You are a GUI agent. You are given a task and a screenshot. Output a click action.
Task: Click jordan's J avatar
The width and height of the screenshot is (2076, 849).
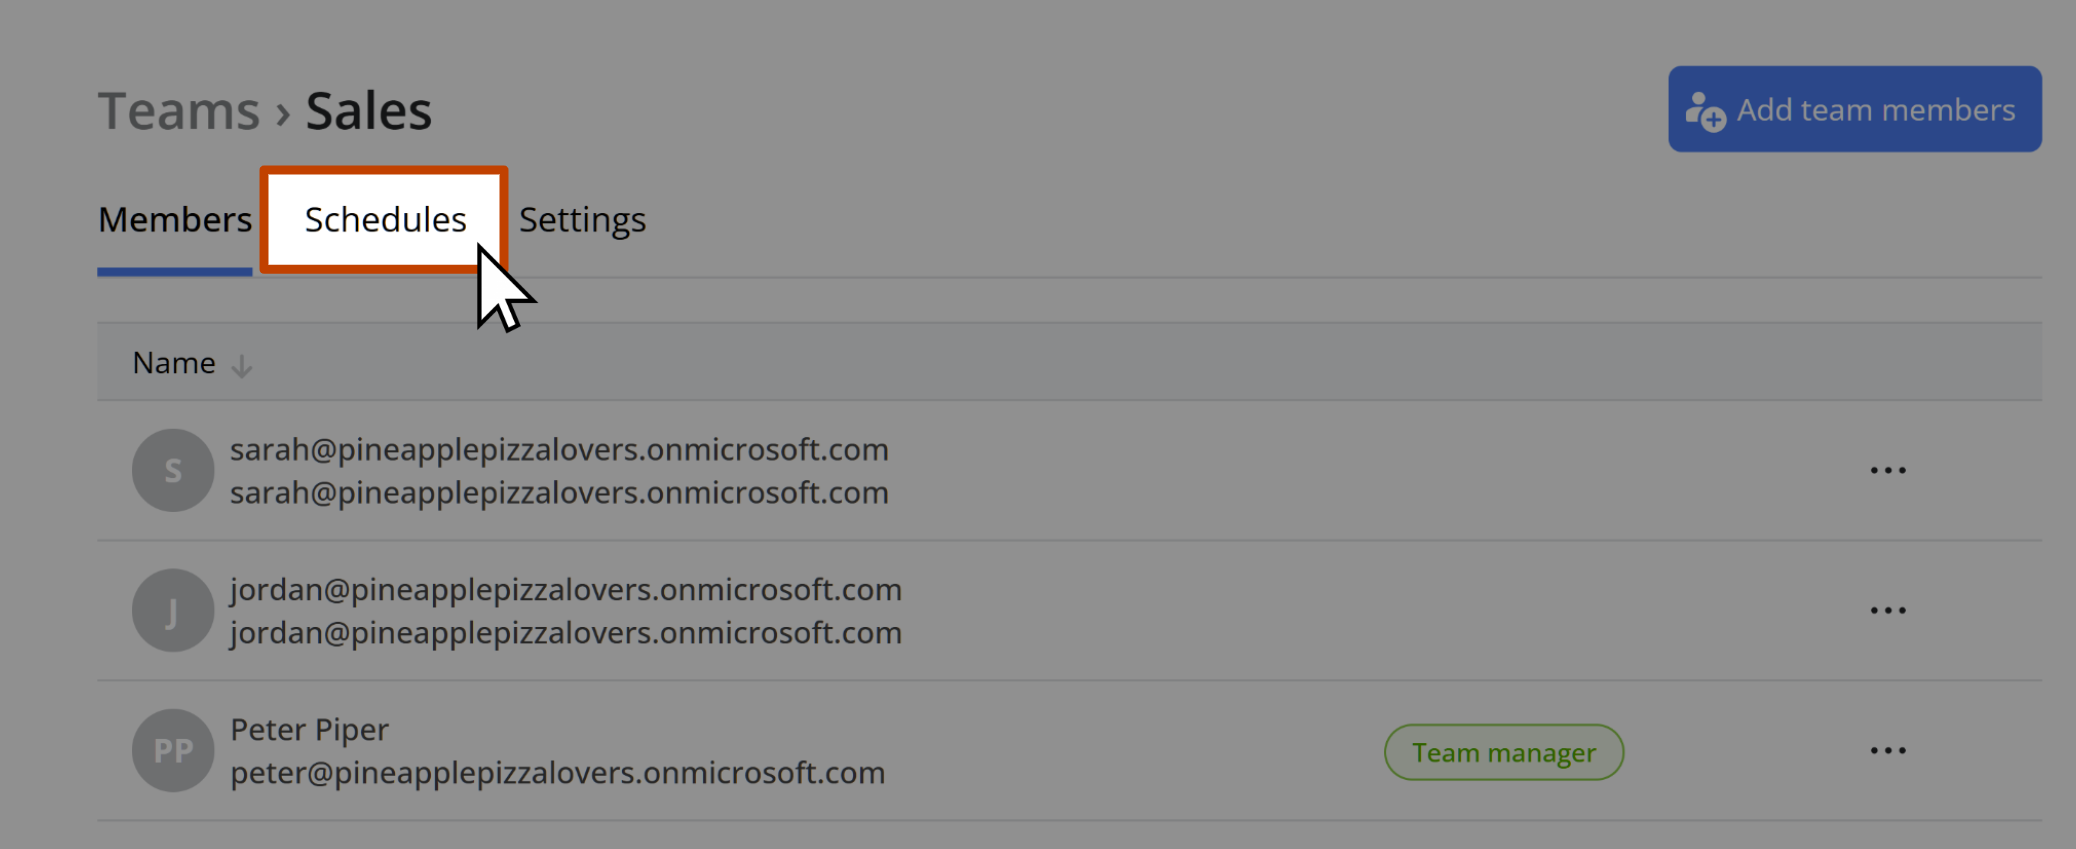point(173,610)
